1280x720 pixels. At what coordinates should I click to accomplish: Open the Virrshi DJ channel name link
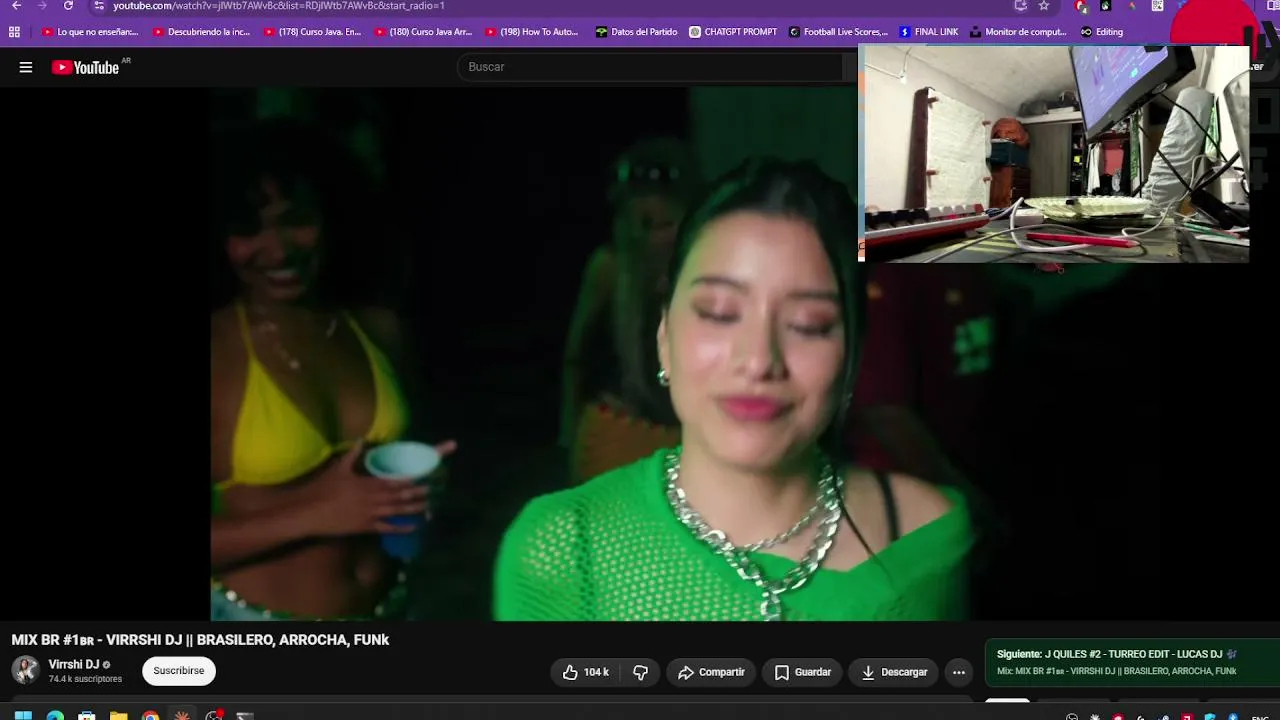74,665
